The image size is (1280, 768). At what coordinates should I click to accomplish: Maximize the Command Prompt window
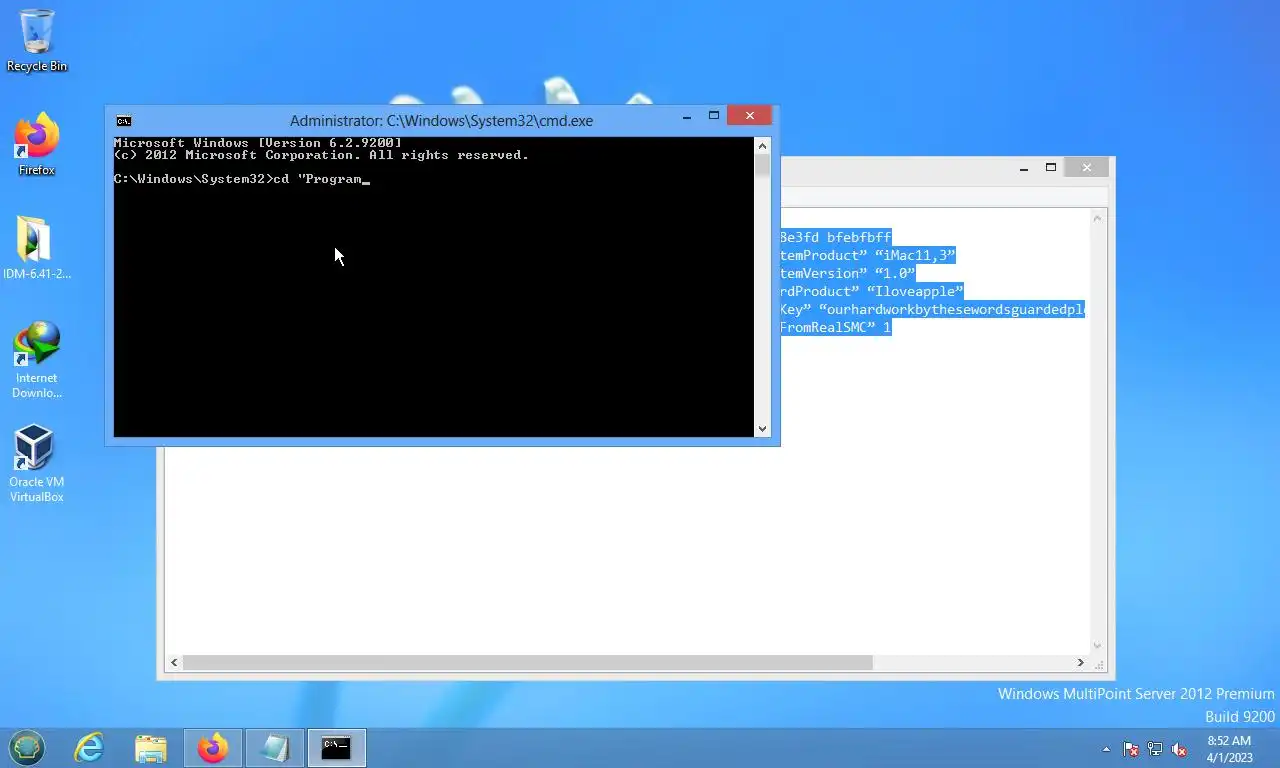(x=714, y=116)
